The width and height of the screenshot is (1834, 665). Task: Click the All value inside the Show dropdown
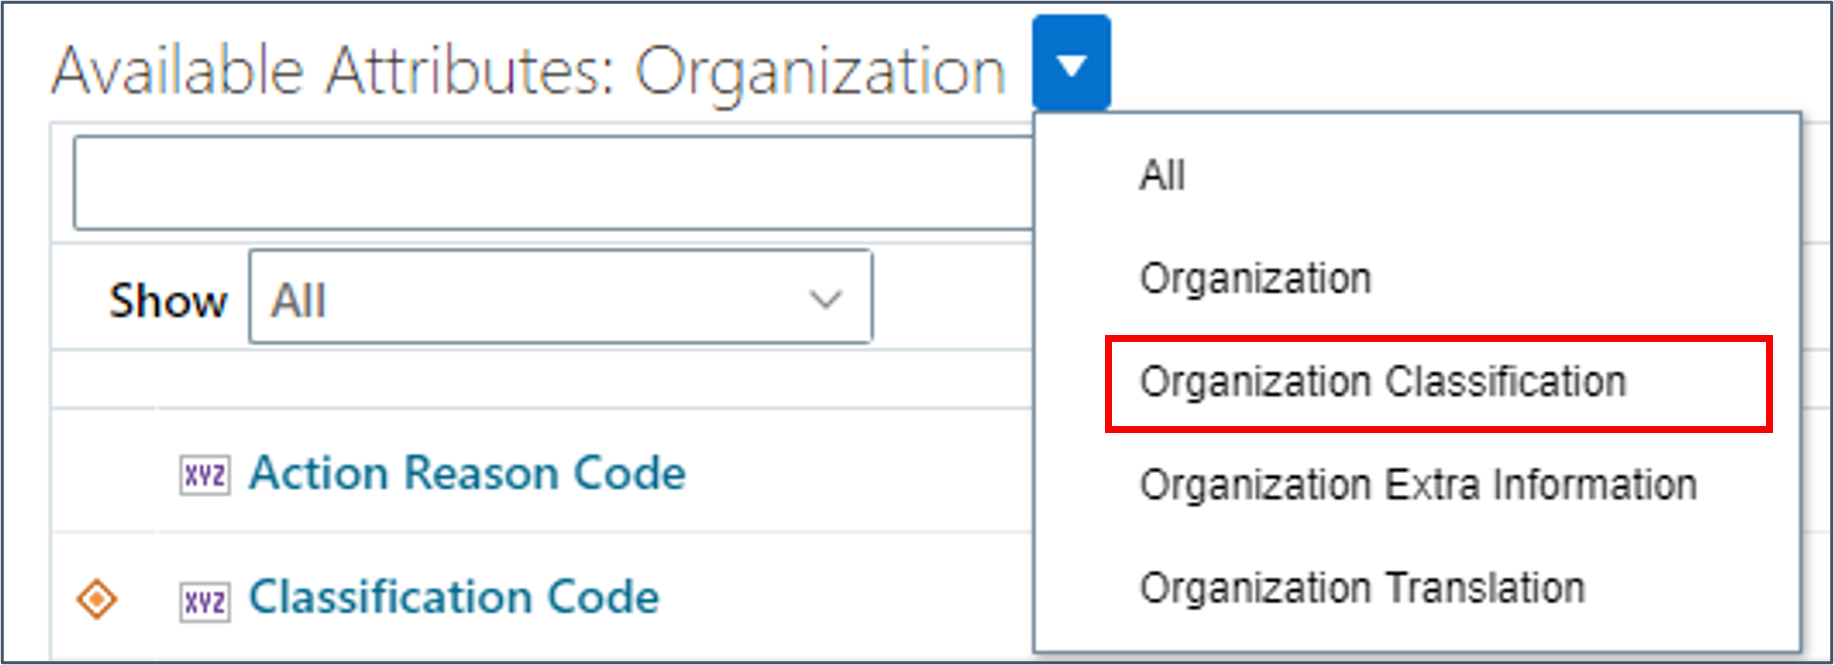(x=302, y=297)
